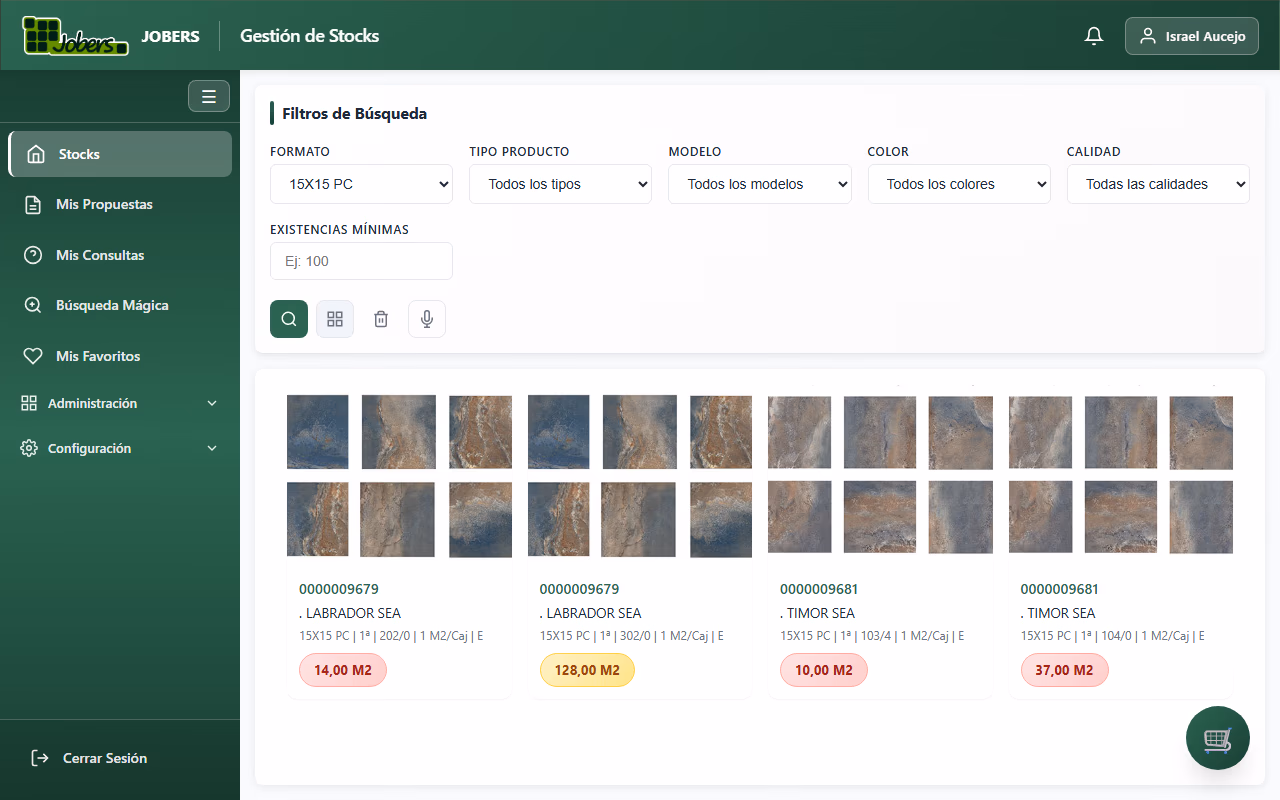Click the first LABRADOR SEA tile thumbnail
Screen dimensions: 1280x800
317,431
